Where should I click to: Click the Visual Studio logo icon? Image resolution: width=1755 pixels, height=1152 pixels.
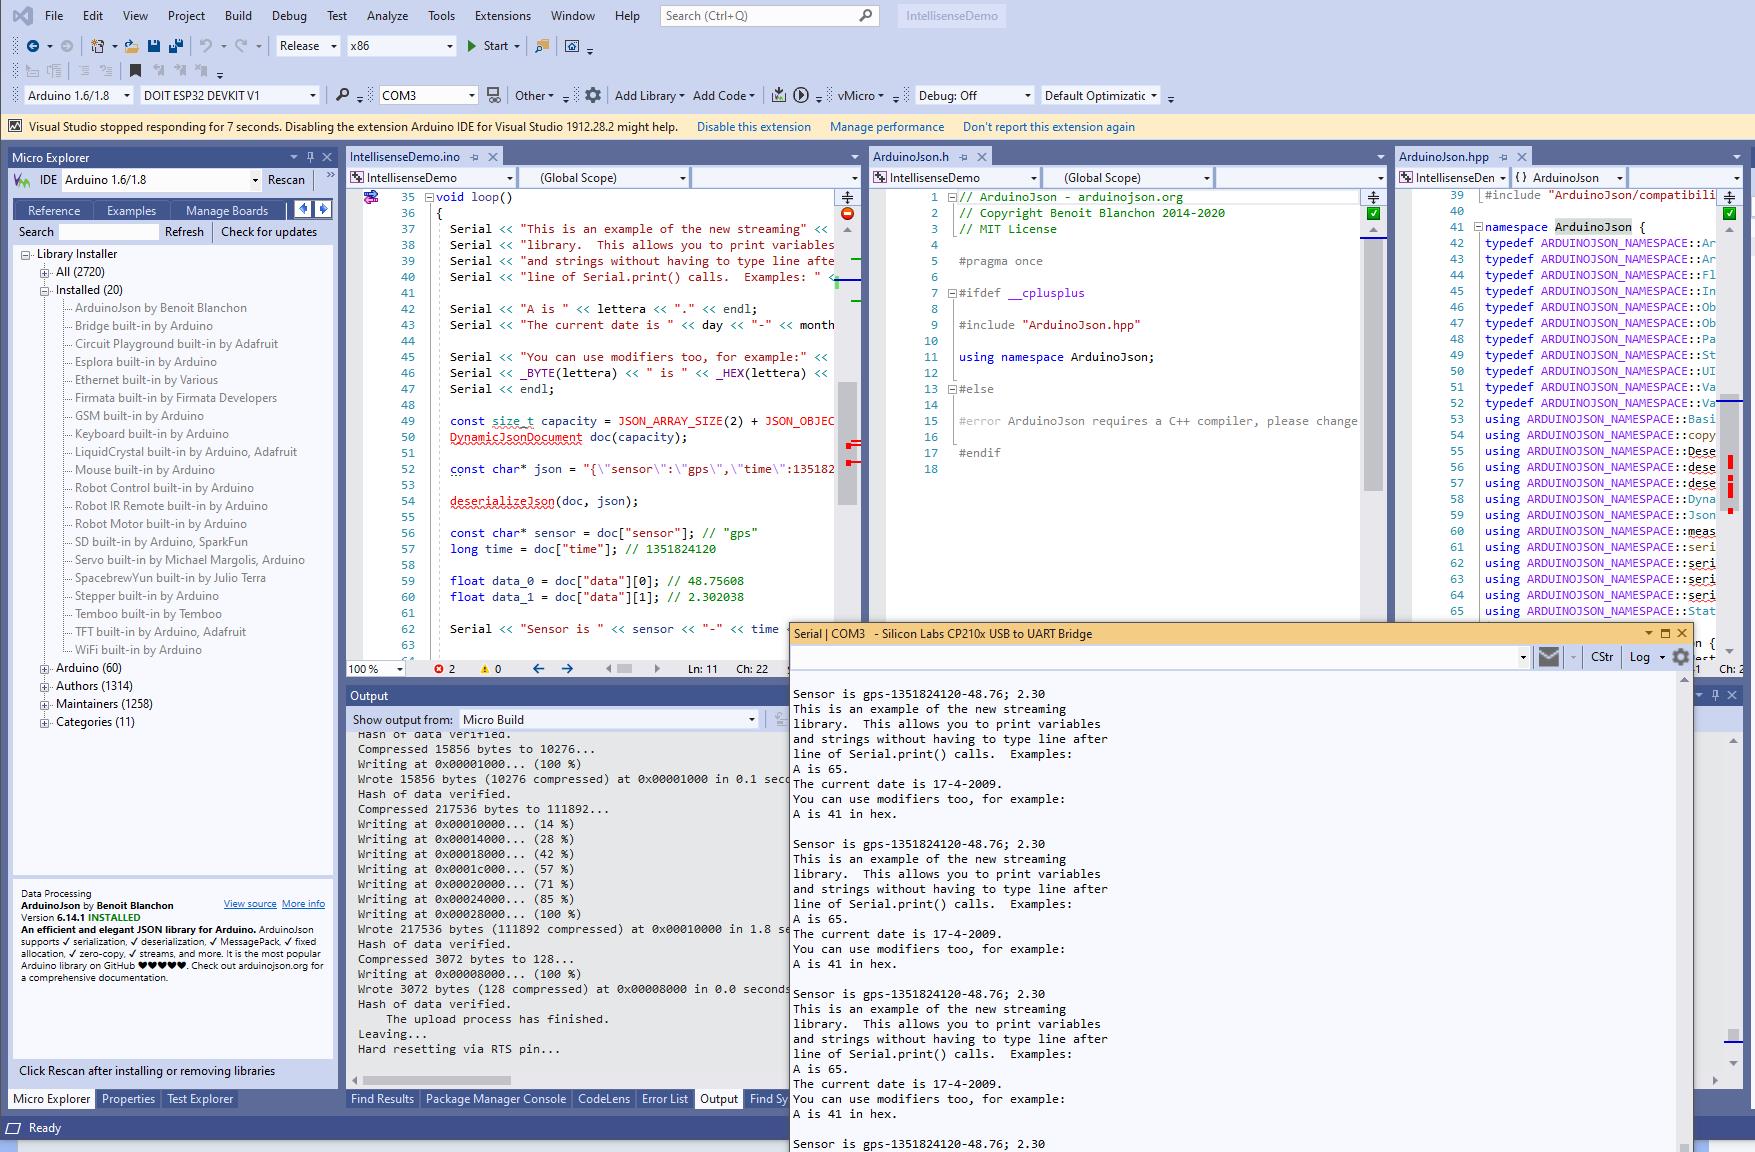pos(21,16)
